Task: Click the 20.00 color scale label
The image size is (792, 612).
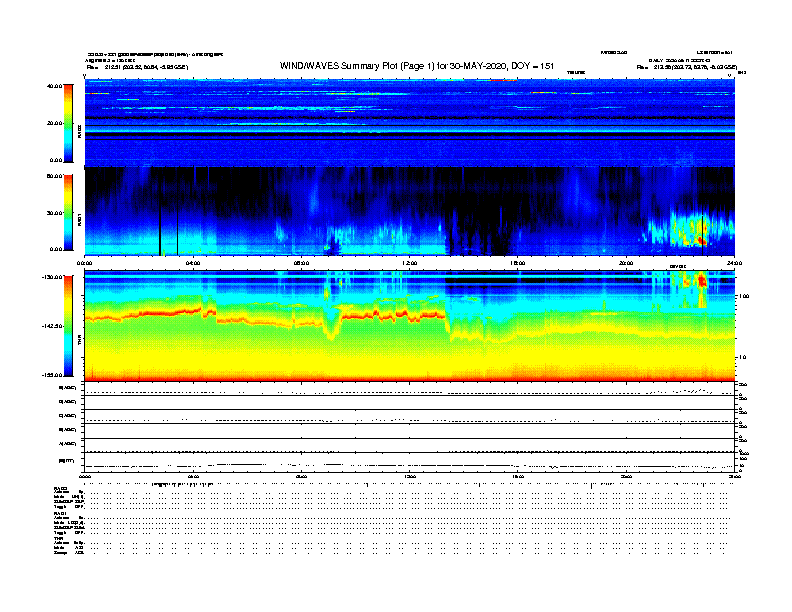Action: [x=54, y=123]
